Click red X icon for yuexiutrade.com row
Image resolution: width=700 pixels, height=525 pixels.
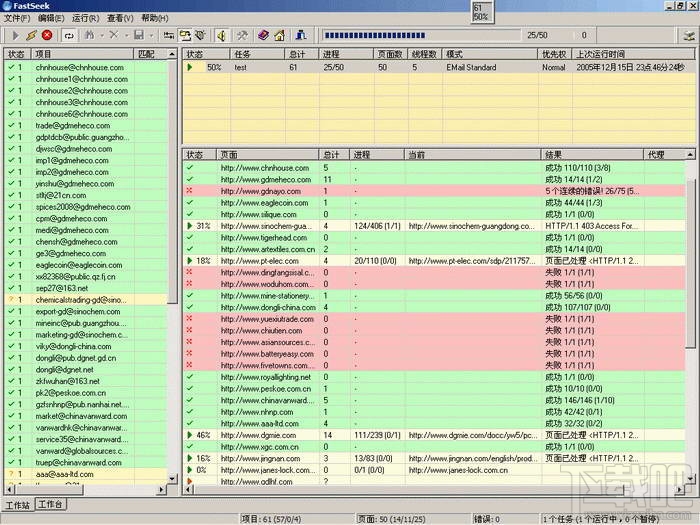189,318
